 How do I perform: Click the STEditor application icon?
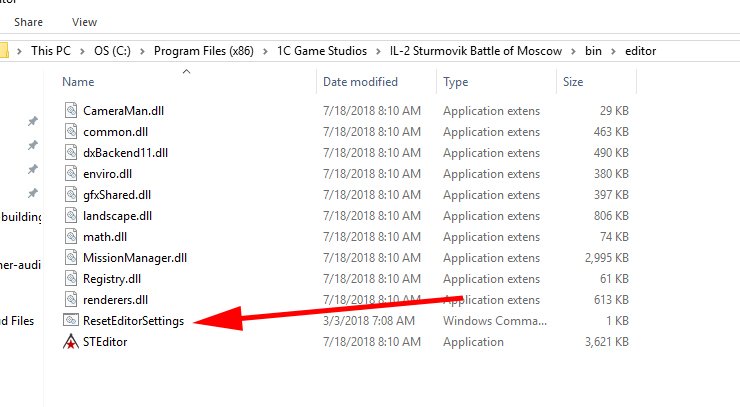70,342
